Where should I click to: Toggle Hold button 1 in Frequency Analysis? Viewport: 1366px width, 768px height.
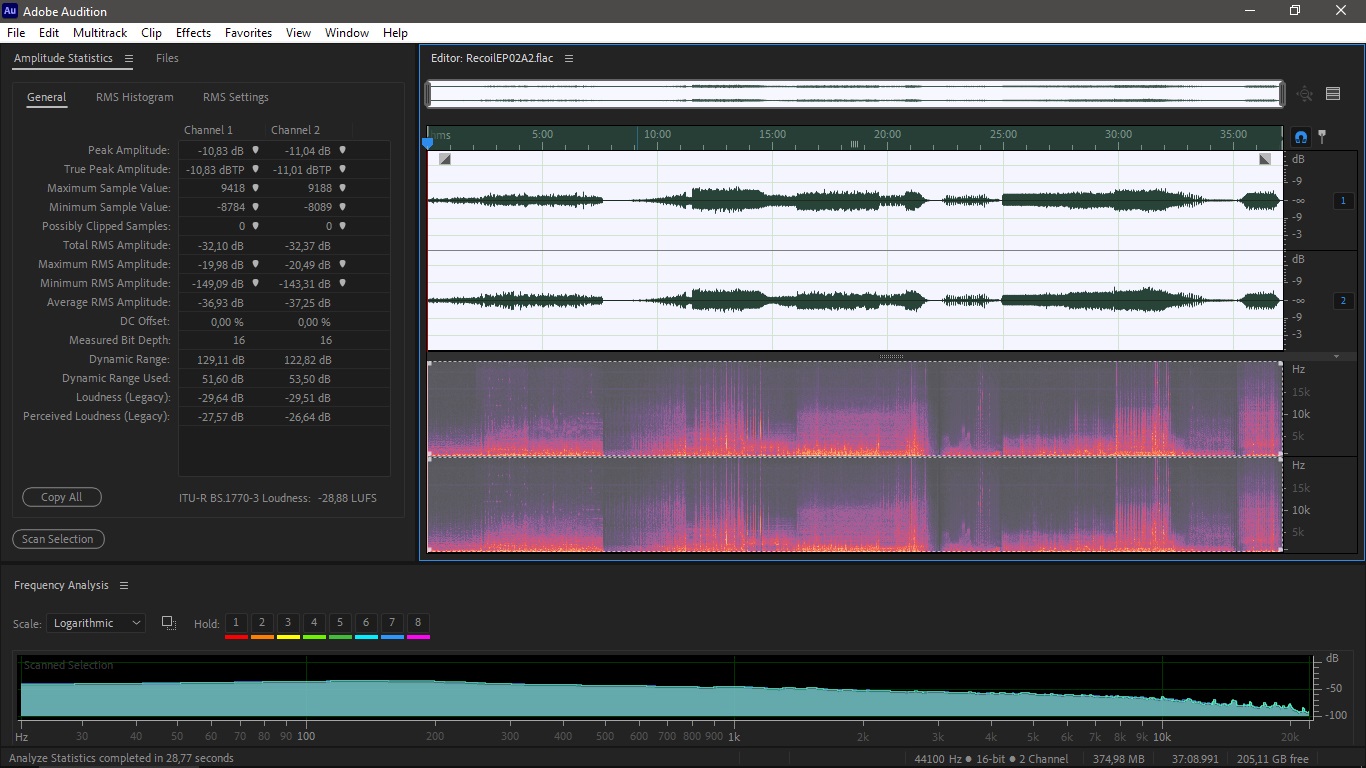[x=236, y=623]
